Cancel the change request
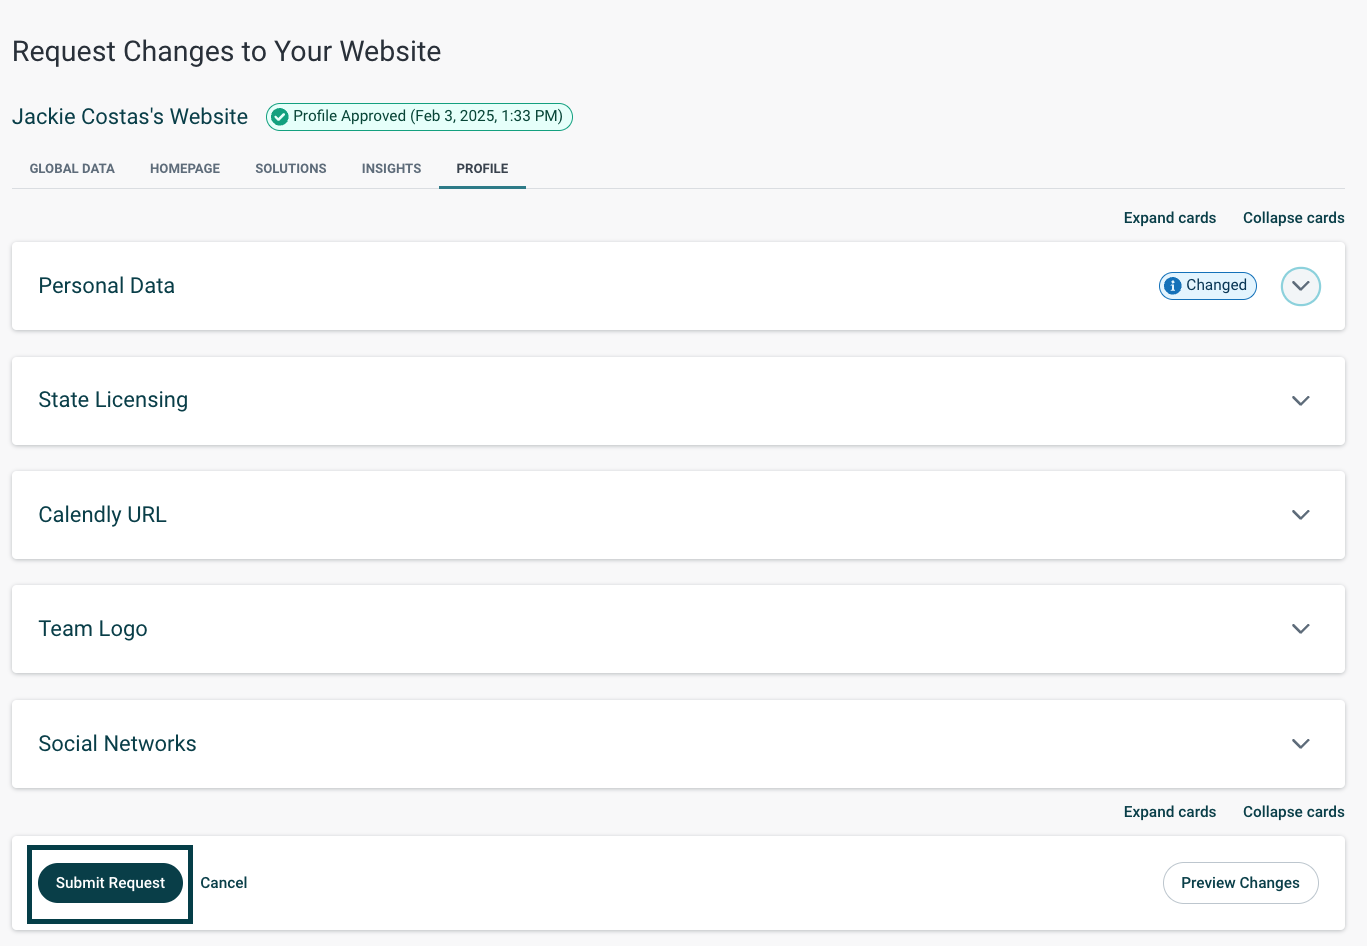This screenshot has height=946, width=1367. tap(224, 883)
